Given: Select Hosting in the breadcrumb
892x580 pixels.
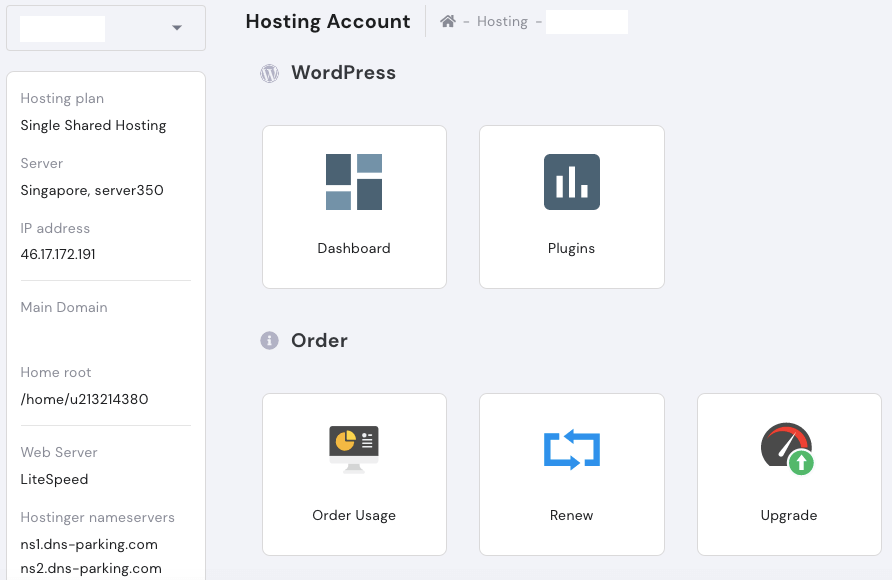Looking at the screenshot, I should click(x=502, y=22).
